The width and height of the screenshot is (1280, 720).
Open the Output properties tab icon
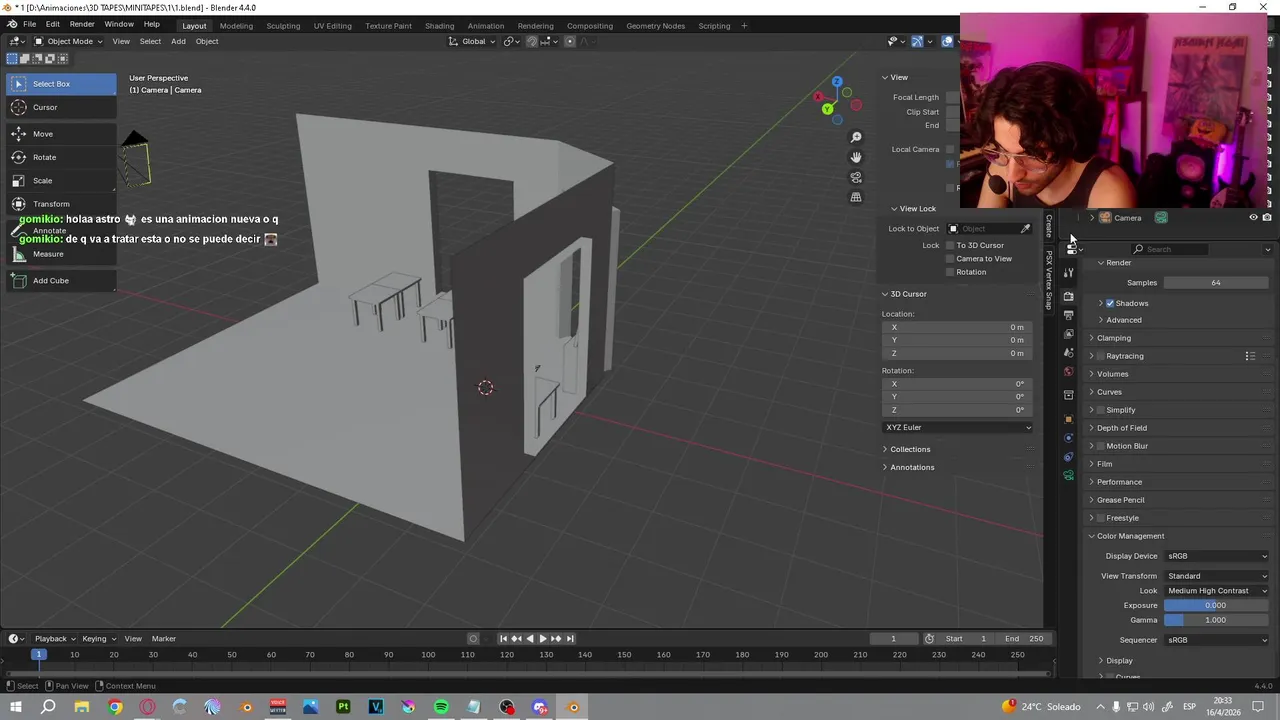(1069, 315)
